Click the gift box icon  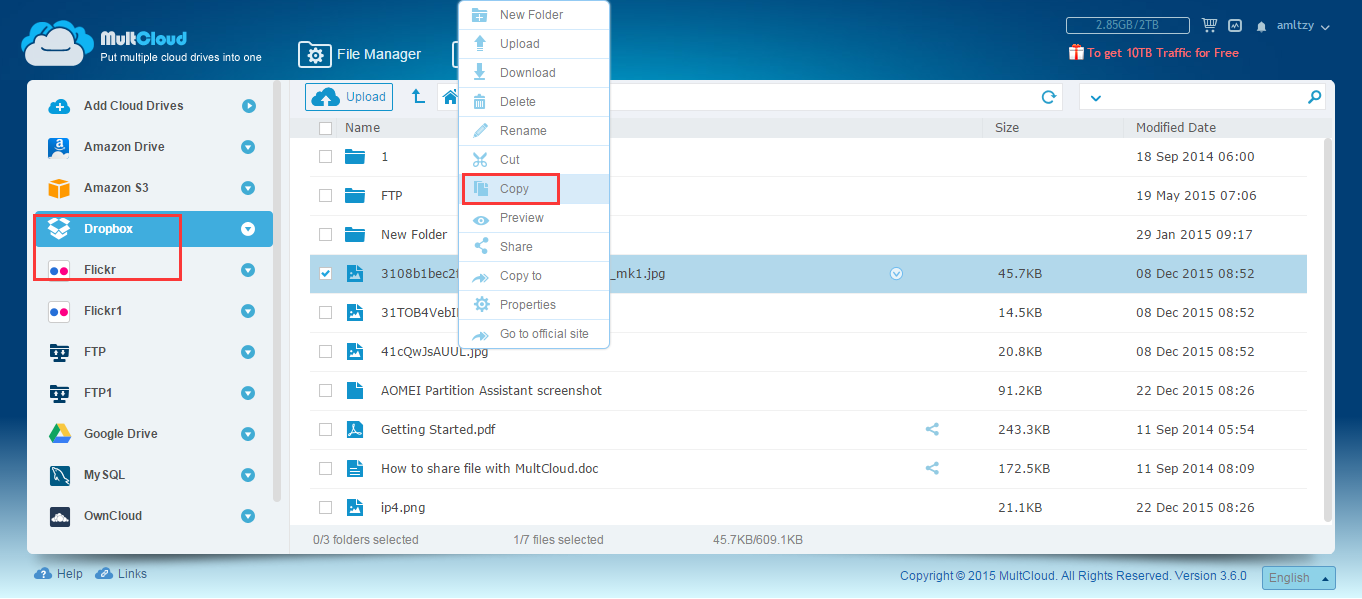[1076, 52]
